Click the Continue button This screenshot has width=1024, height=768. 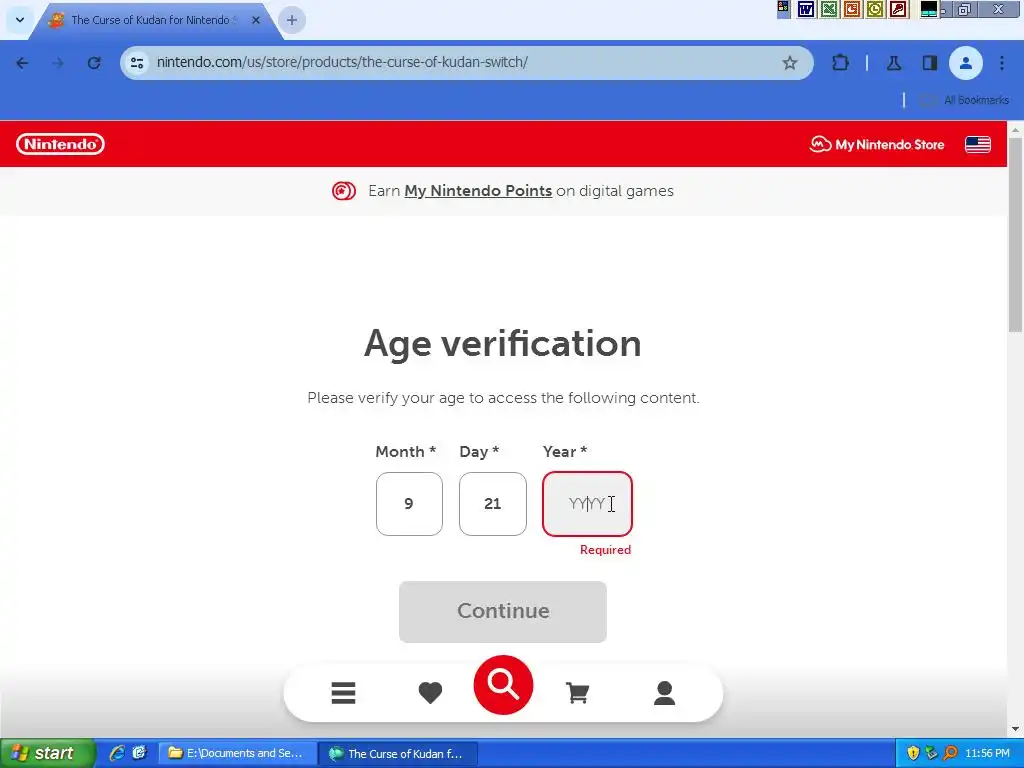503,611
